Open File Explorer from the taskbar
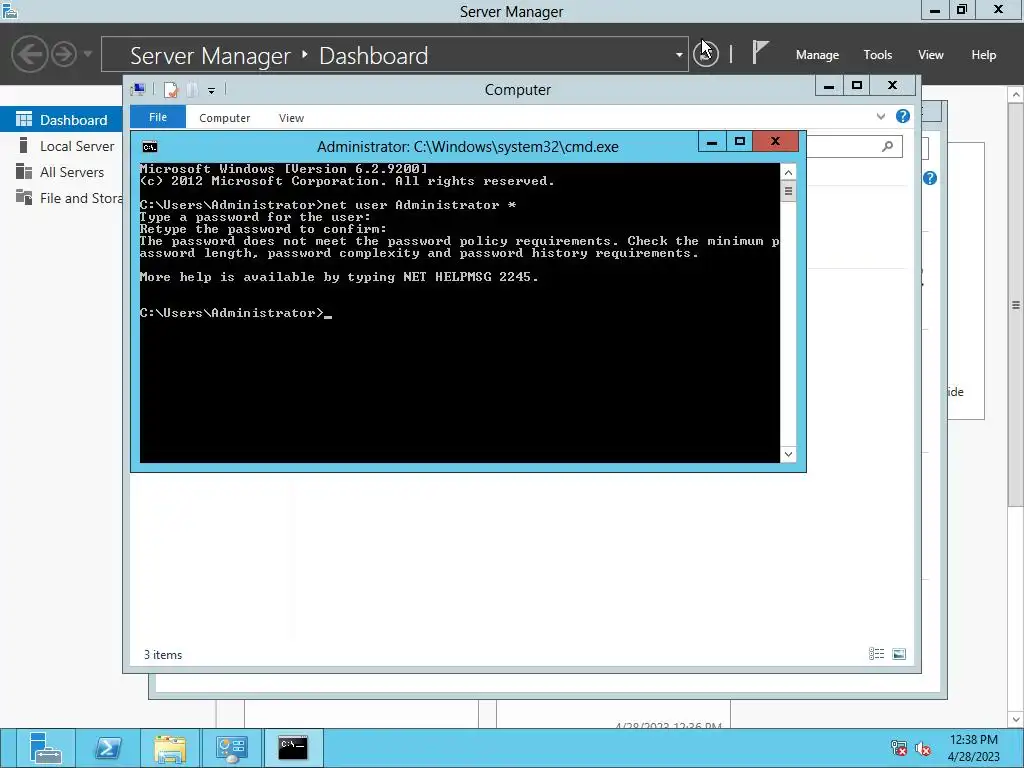 170,748
